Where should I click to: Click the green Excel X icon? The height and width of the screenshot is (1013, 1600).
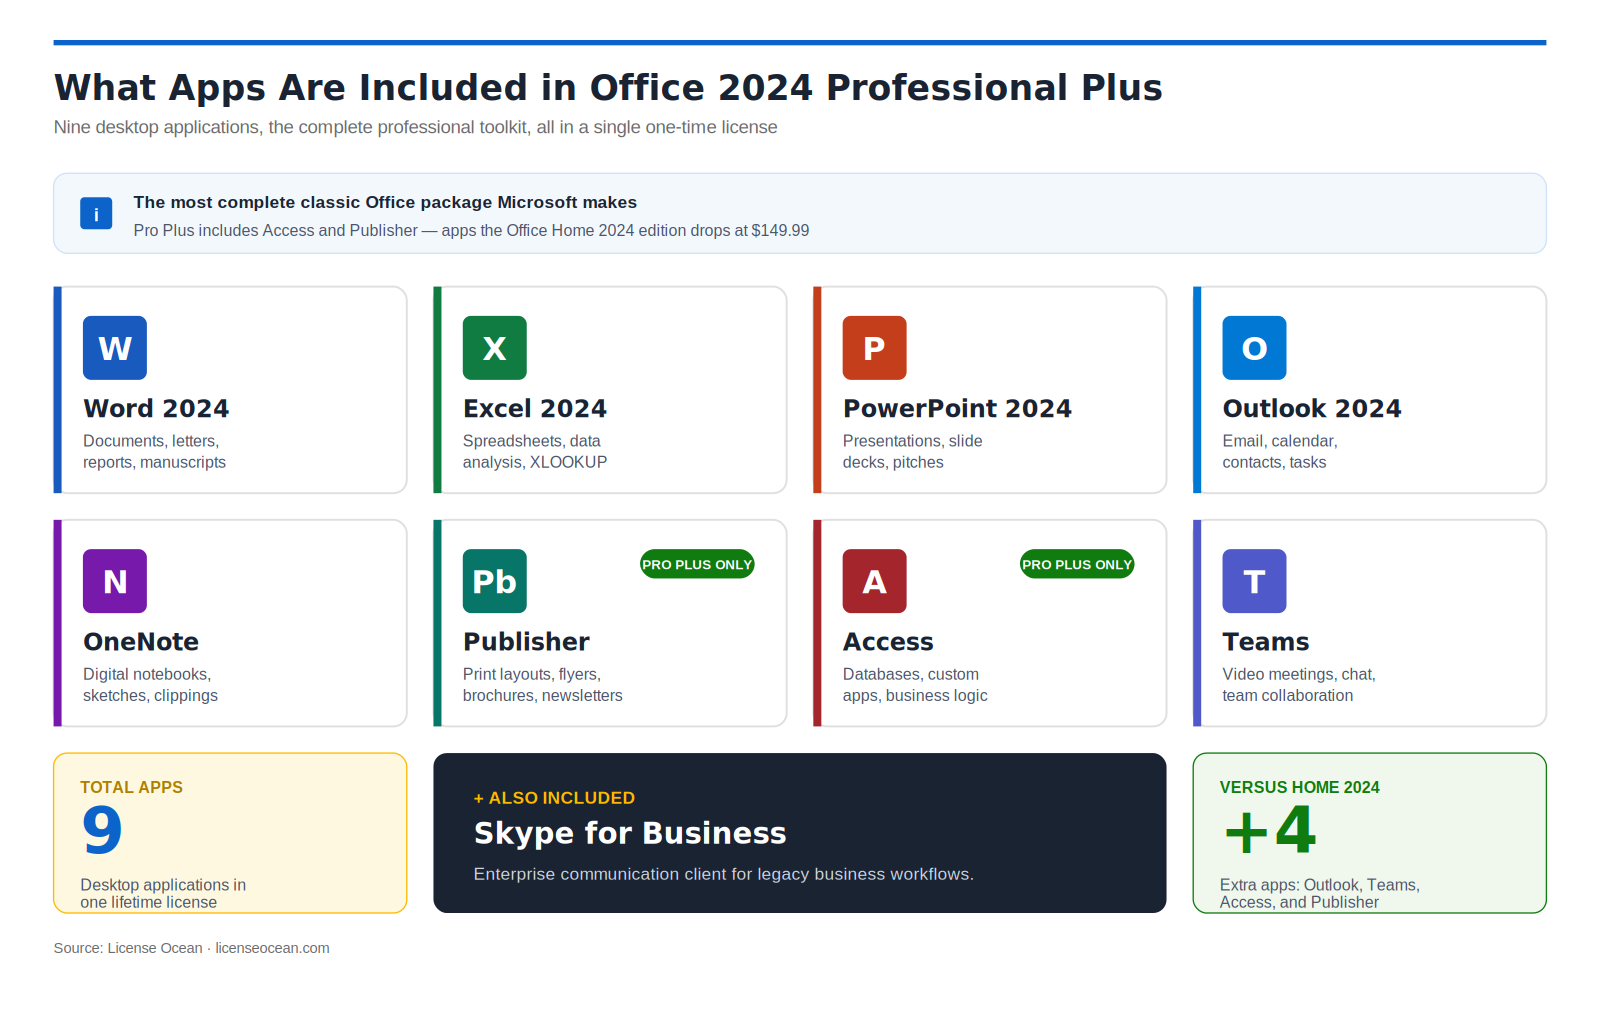pyautogui.click(x=495, y=348)
